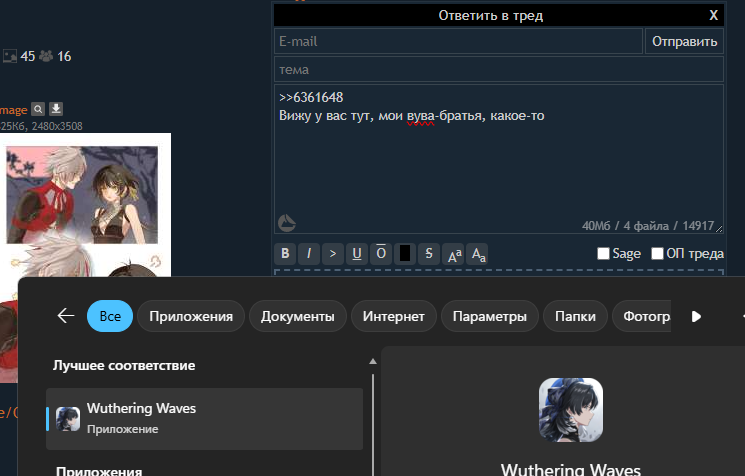Select the Интернет filter tab
The width and height of the screenshot is (745, 476).
coord(393,316)
